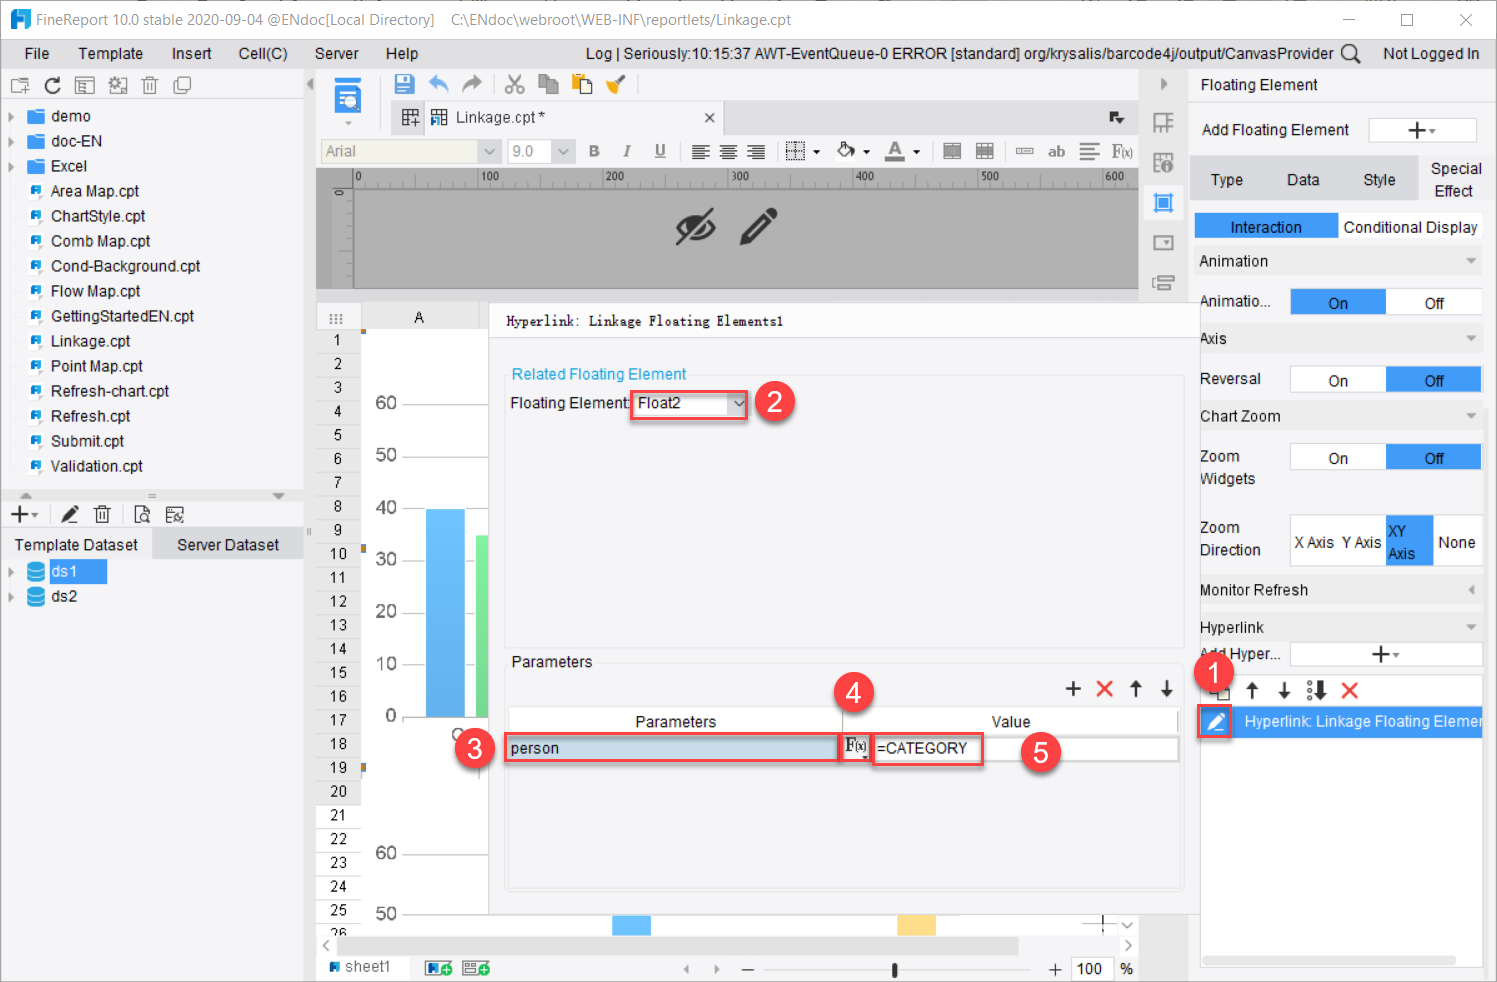This screenshot has width=1497, height=982.
Task: Switch Reversal to On
Action: pyautogui.click(x=1338, y=380)
